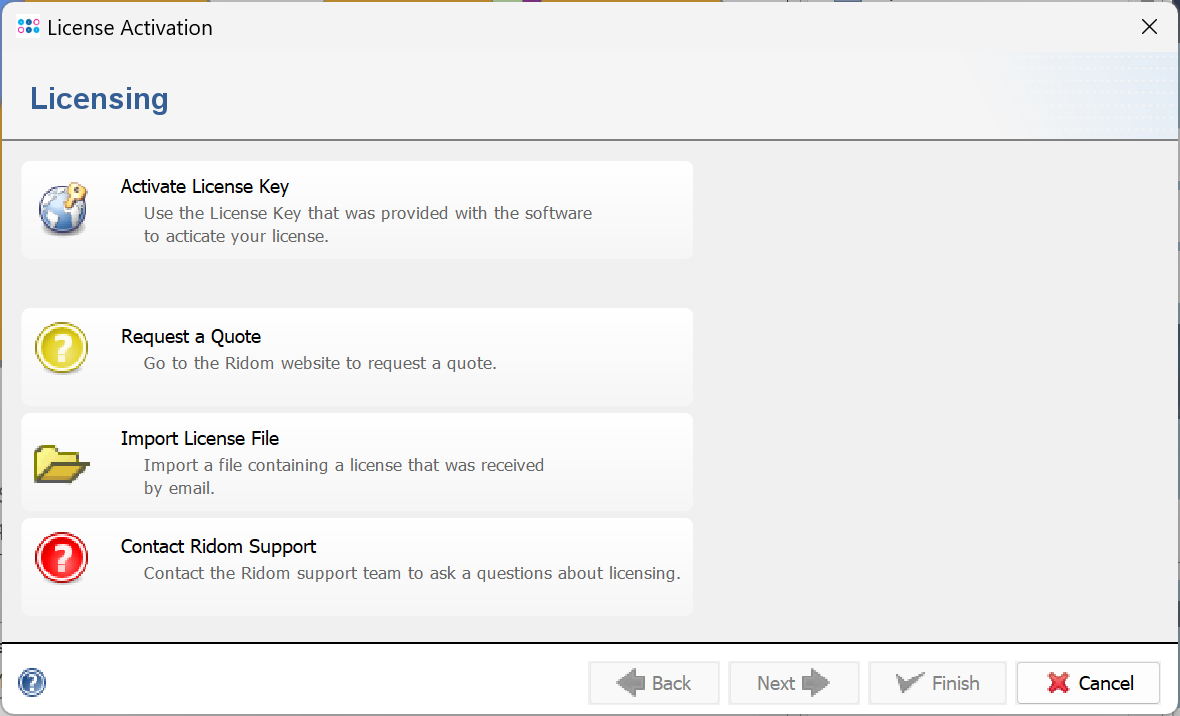
Task: Open the Contact Ridom Support option
Action: pyautogui.click(x=357, y=567)
